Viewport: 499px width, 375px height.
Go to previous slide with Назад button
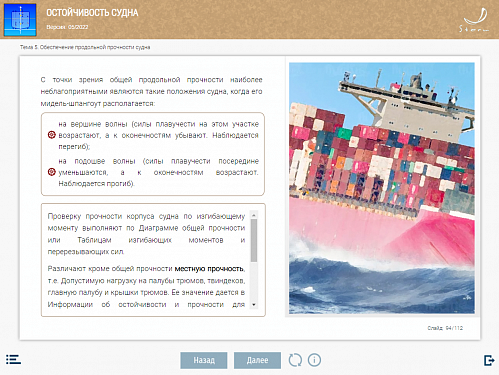tap(204, 360)
